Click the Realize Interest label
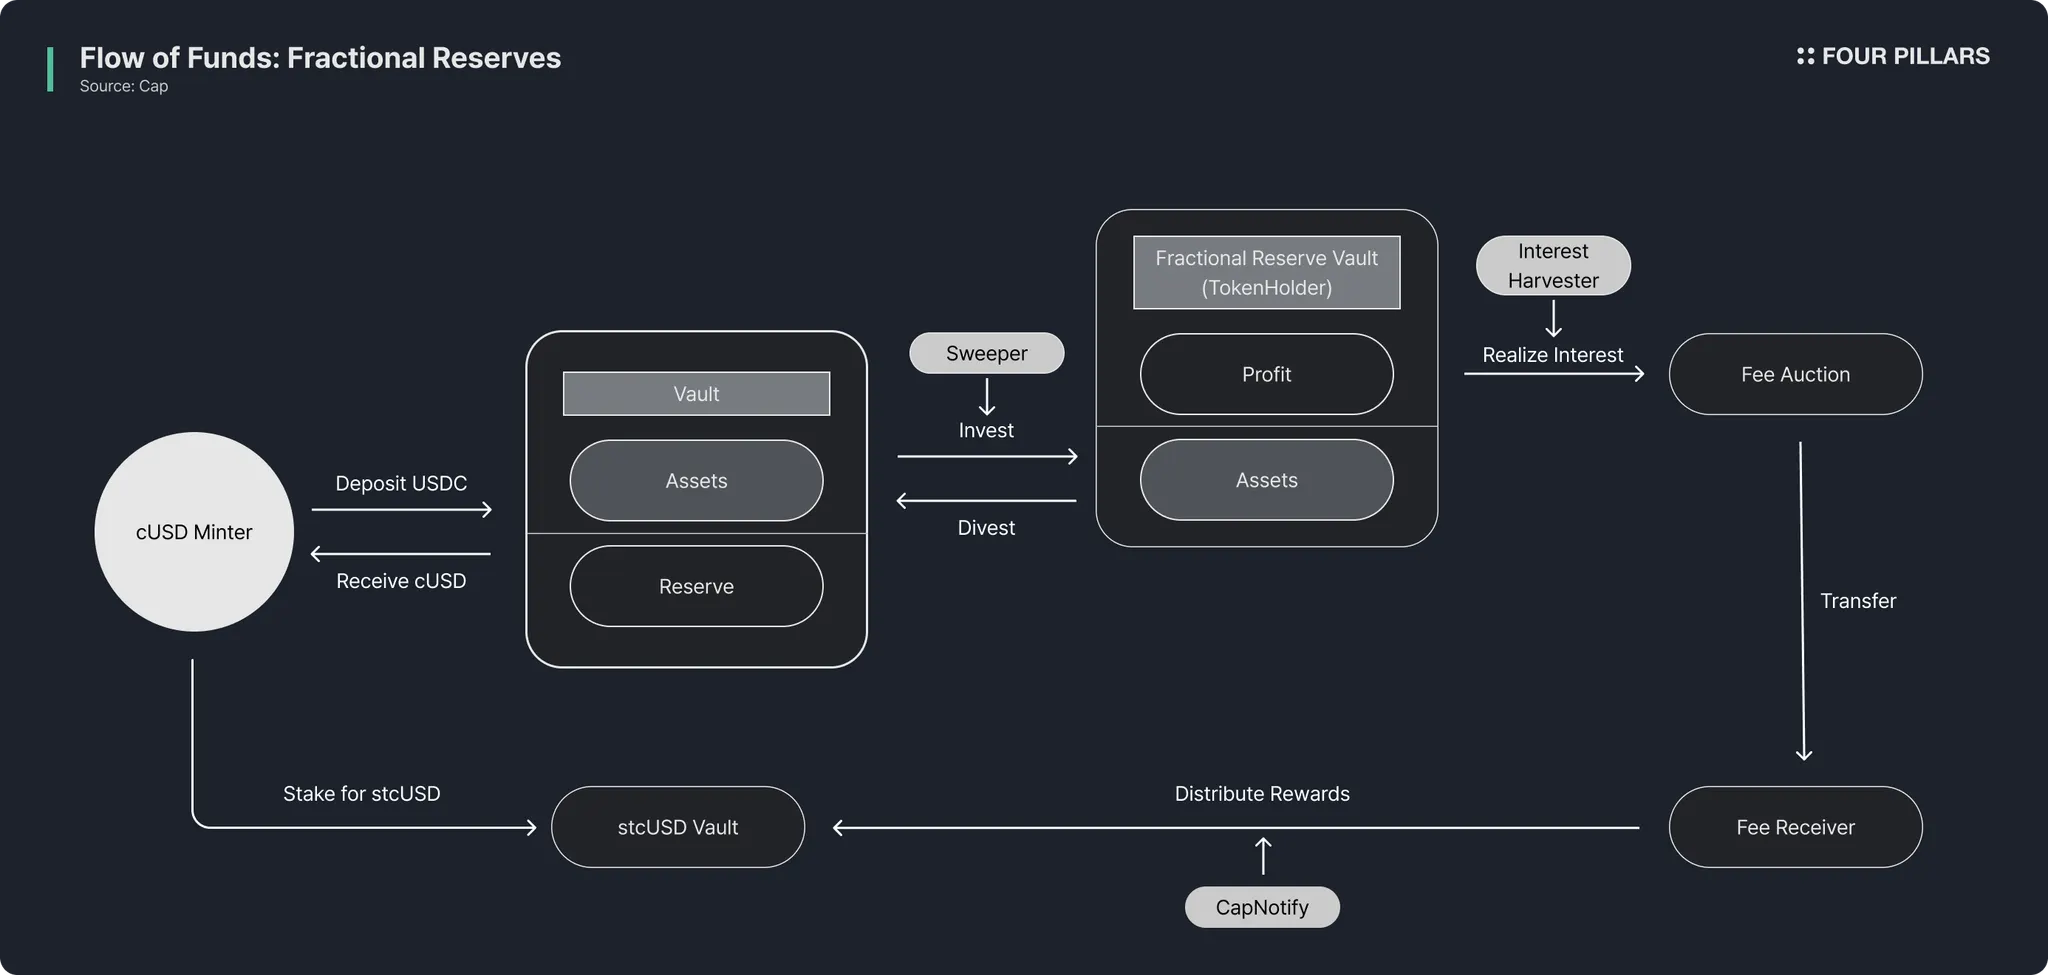Image resolution: width=2048 pixels, height=975 pixels. coord(1552,355)
